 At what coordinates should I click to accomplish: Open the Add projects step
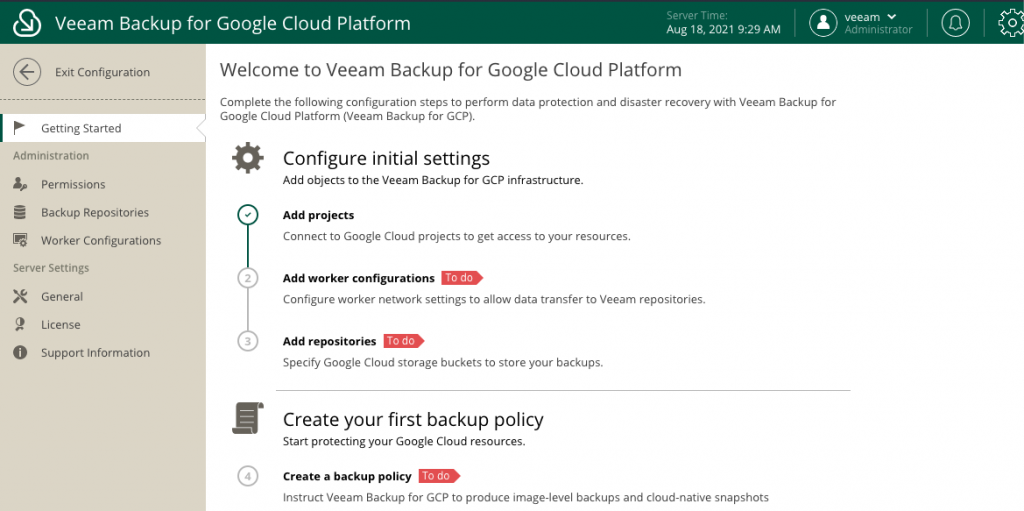coord(319,215)
